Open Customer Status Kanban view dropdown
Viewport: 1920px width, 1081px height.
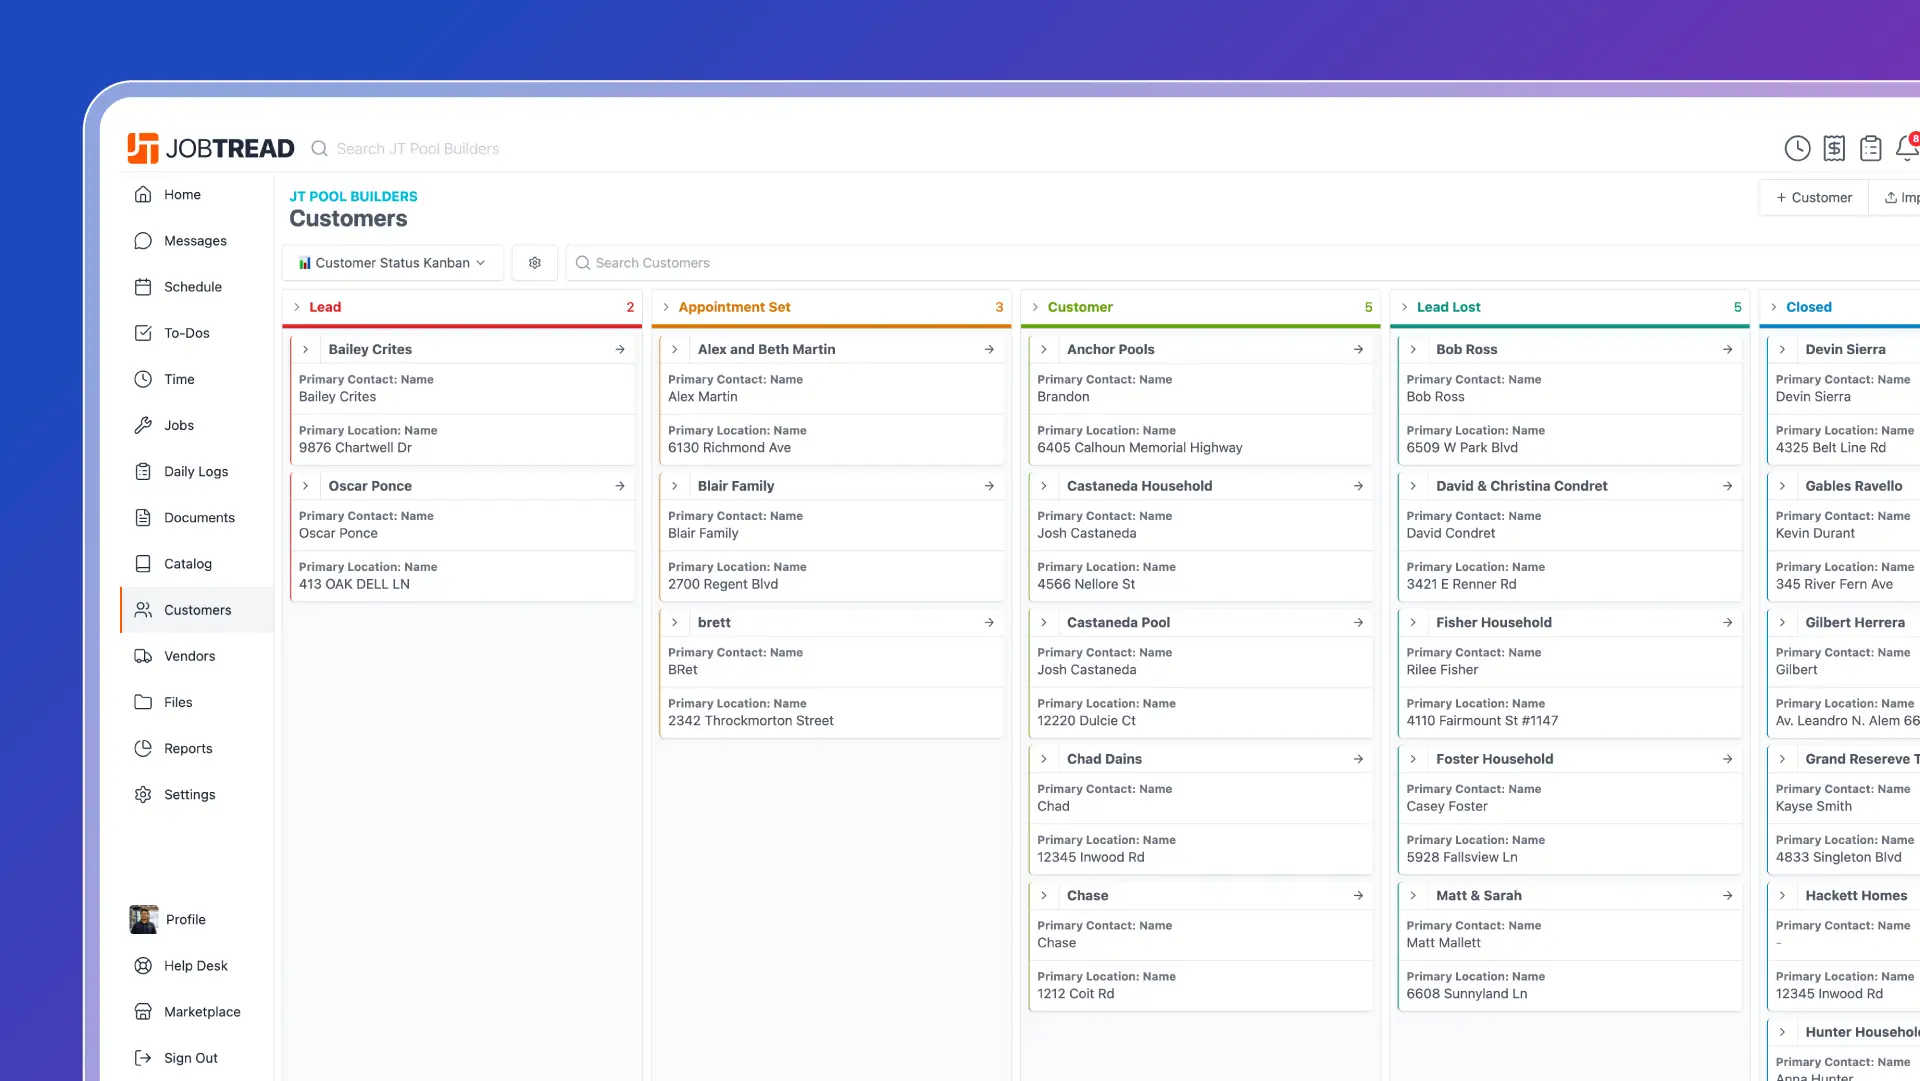click(392, 263)
